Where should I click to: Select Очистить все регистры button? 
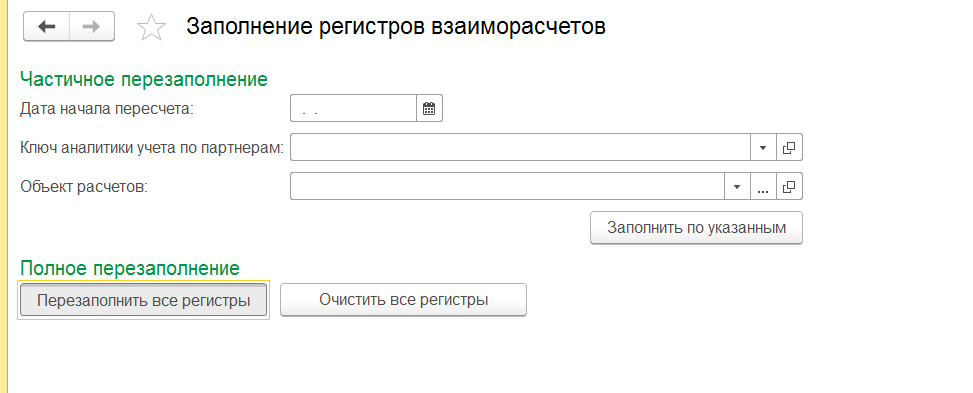[403, 299]
